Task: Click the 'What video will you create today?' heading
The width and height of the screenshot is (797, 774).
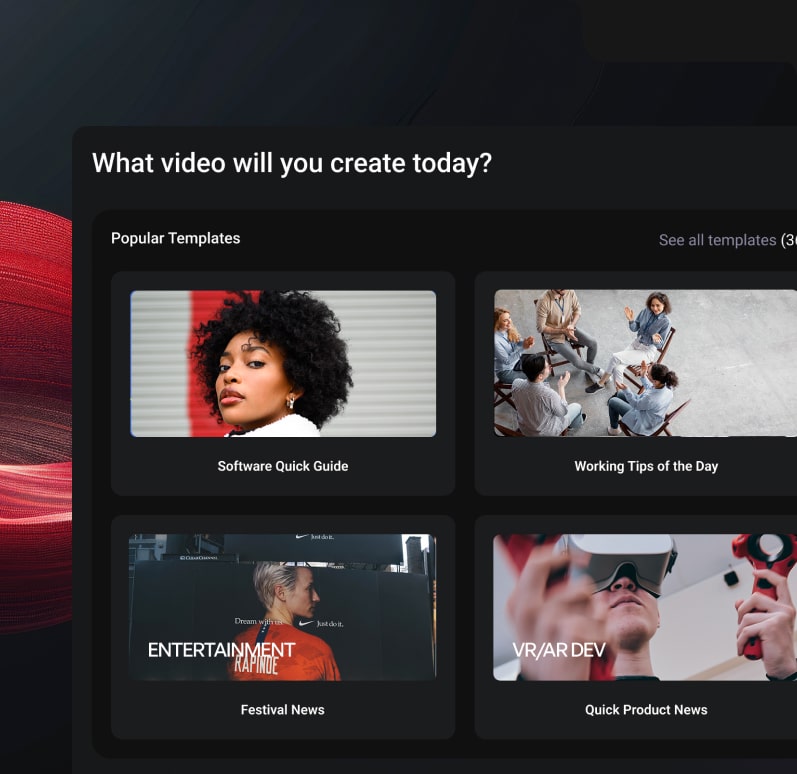Action: click(x=292, y=163)
